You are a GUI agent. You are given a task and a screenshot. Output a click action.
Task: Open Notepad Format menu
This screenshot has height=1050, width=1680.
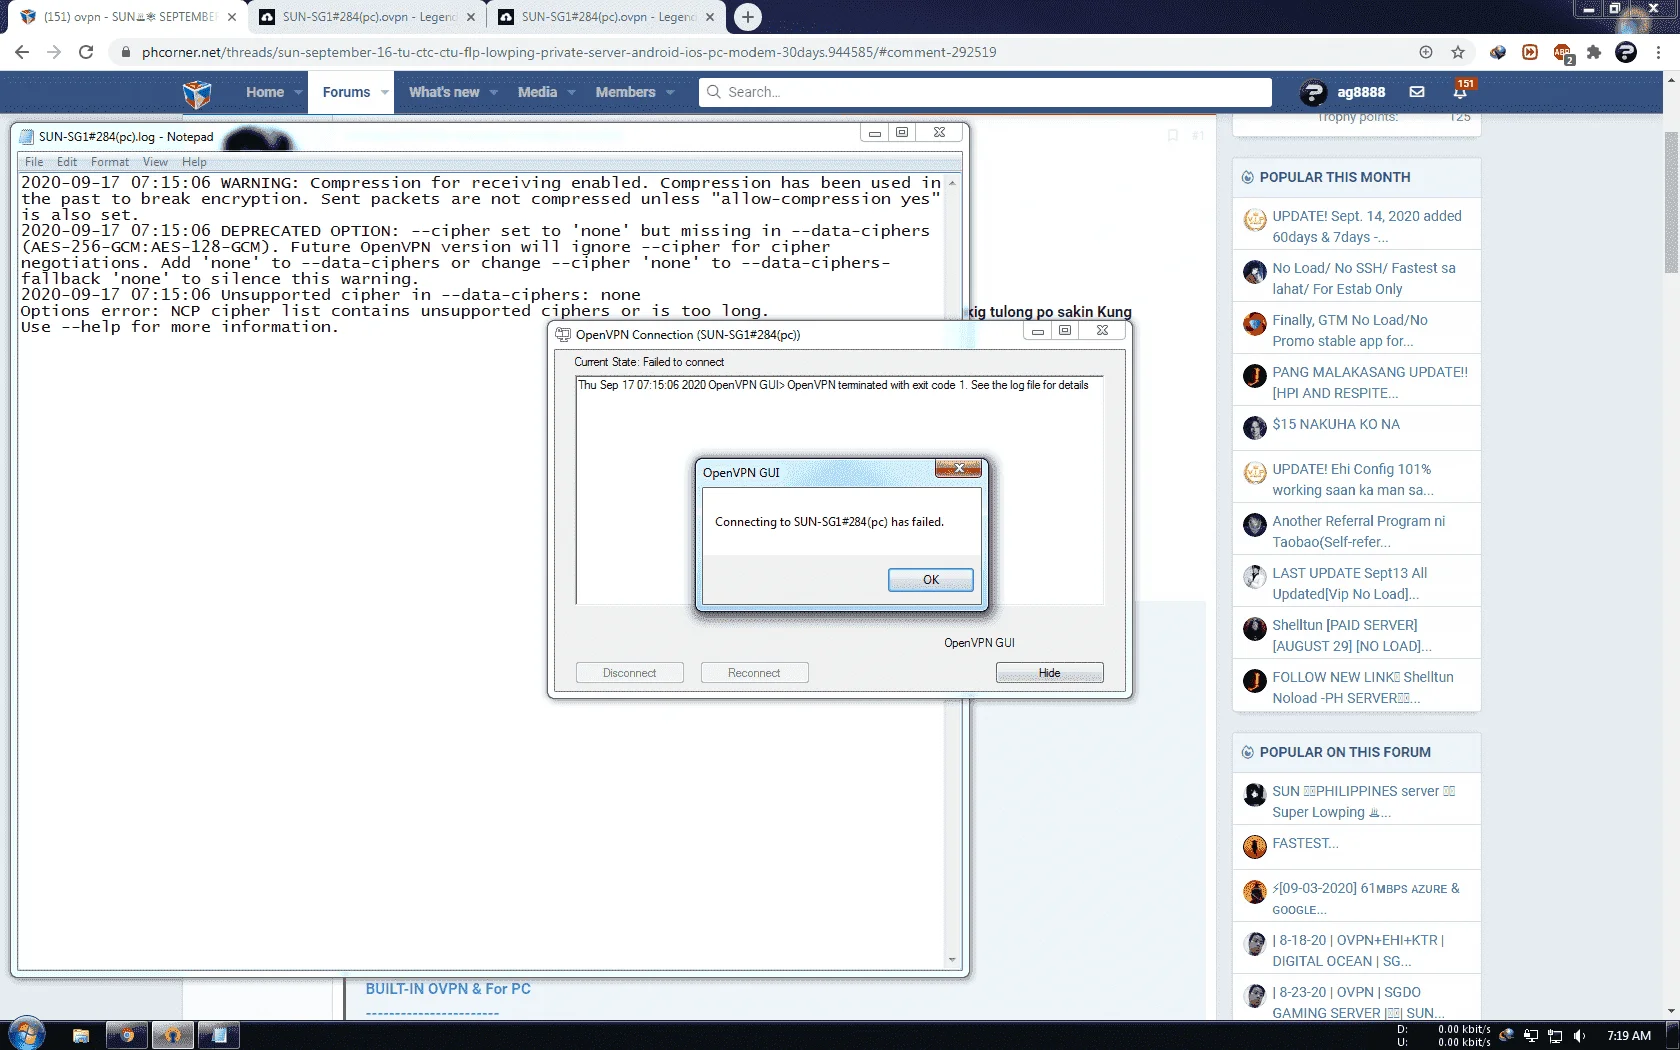(x=110, y=162)
